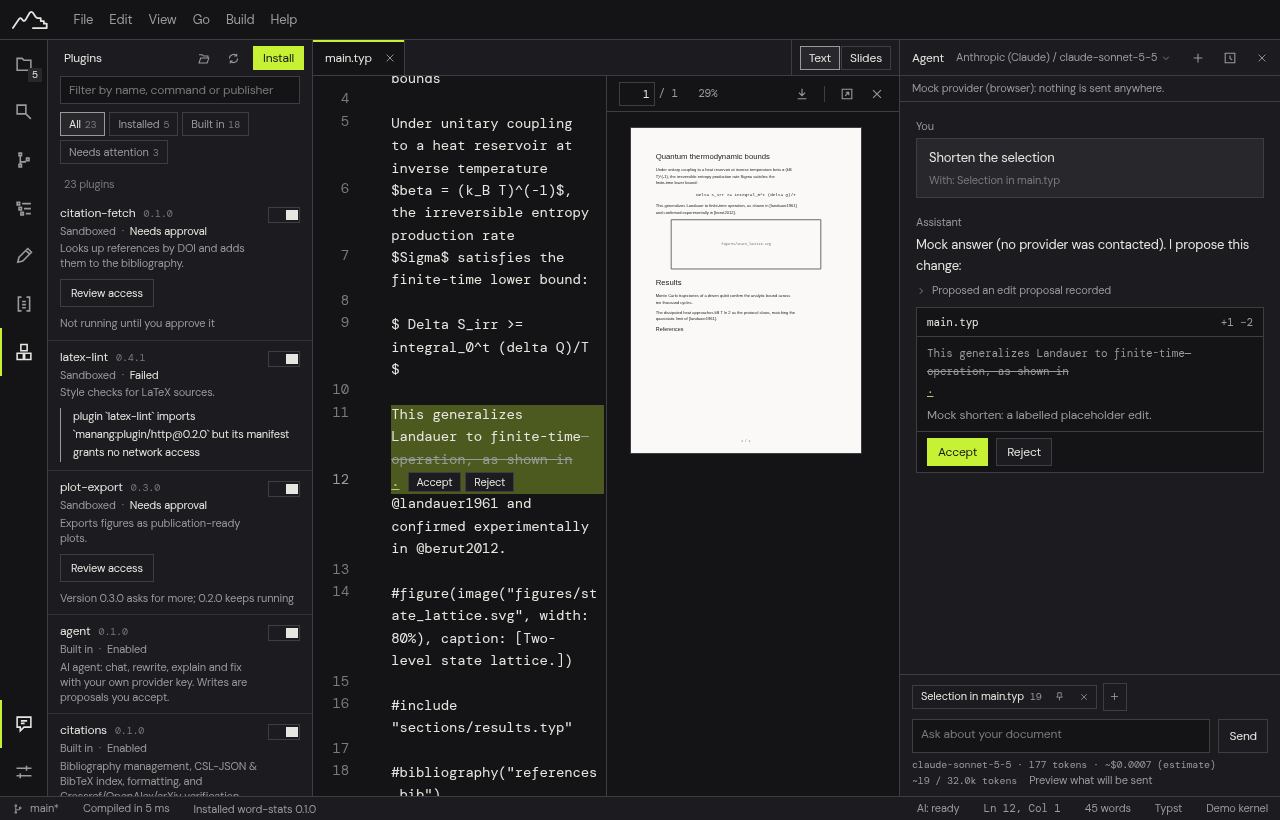Expand the Proposed an edit proposal entry
This screenshot has width=1280, height=820.
point(1014,290)
